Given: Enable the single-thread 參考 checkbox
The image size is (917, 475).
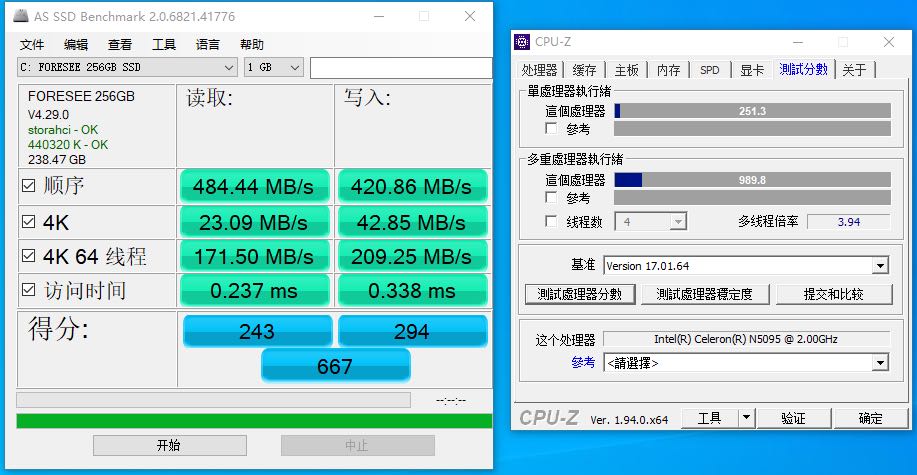Looking at the screenshot, I should [x=551, y=129].
